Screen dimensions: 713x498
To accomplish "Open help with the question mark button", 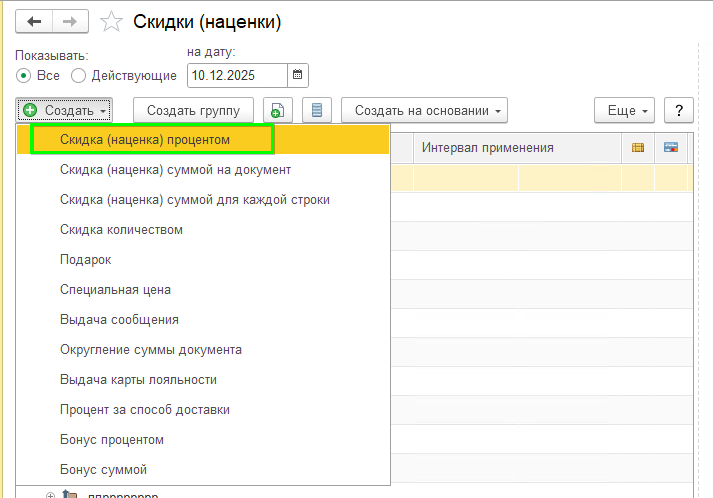I will [679, 110].
